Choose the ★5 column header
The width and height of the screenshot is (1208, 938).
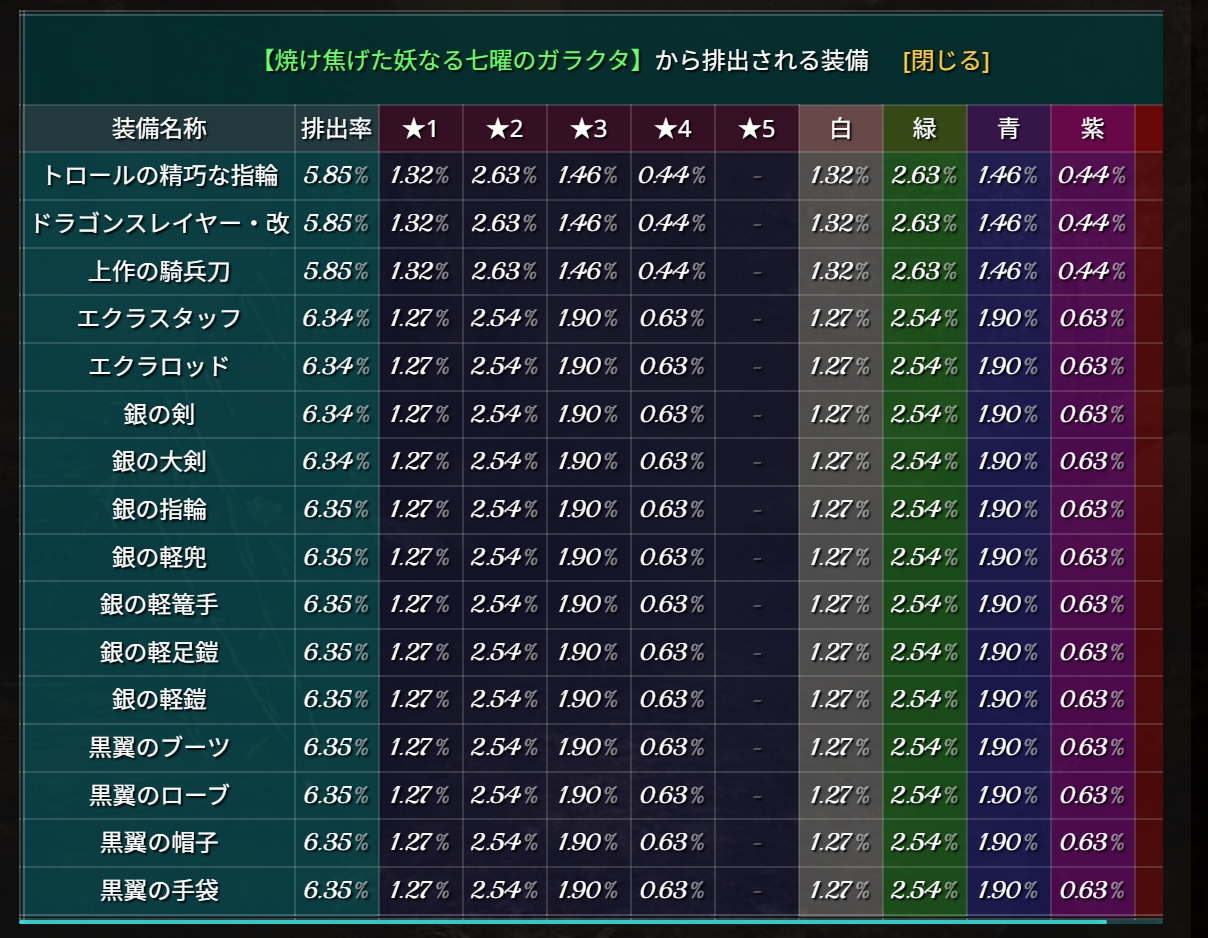[x=756, y=129]
